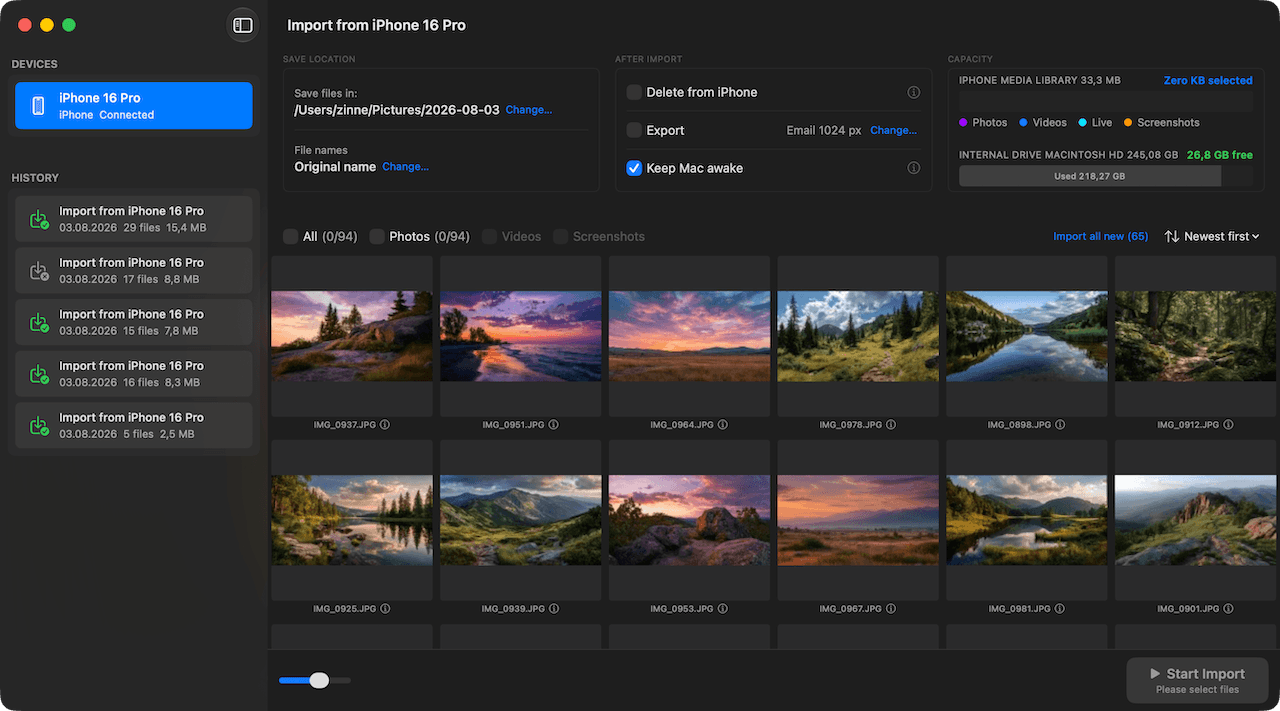Open history entry with 17 files
The height and width of the screenshot is (711, 1280).
click(134, 271)
